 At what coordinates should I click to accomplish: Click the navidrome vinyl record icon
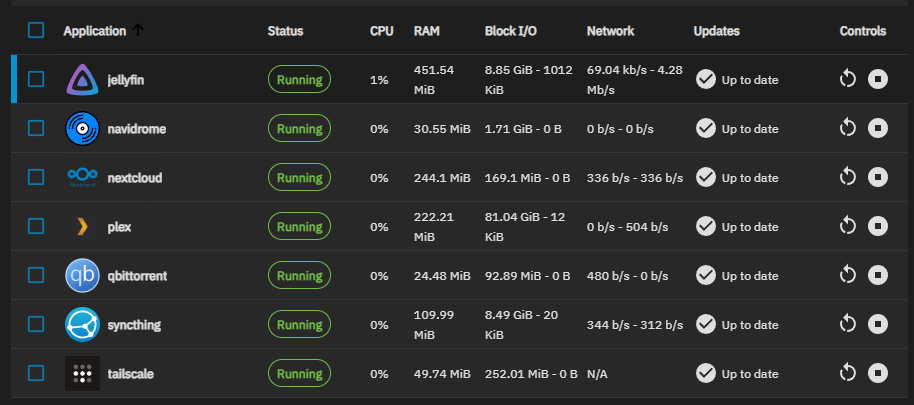[82, 128]
